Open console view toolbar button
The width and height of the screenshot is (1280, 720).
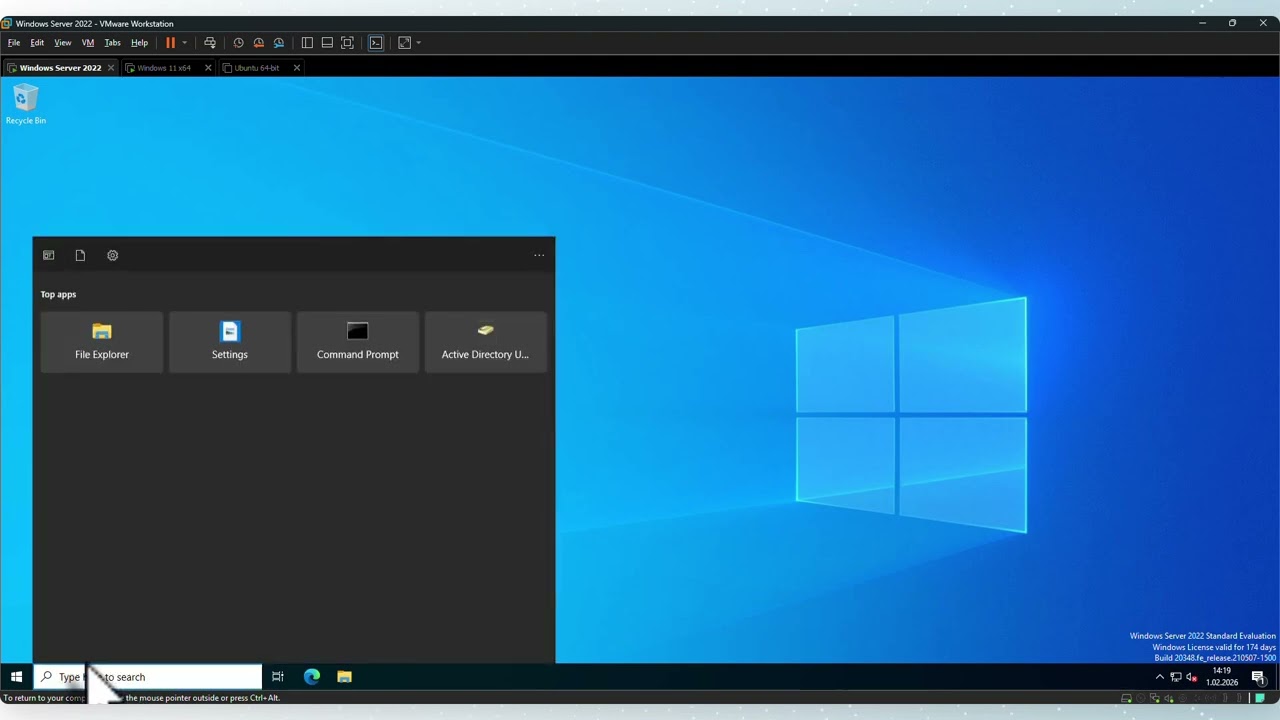(x=376, y=43)
